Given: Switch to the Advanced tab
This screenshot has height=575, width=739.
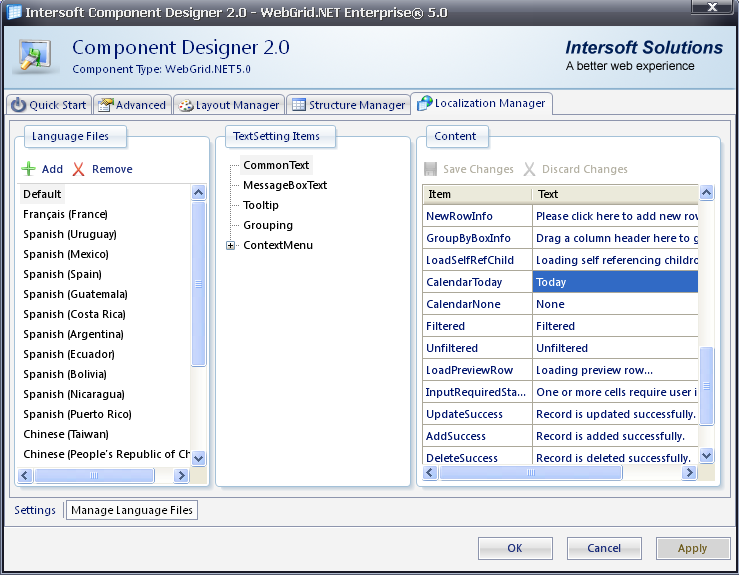Looking at the screenshot, I should point(132,105).
